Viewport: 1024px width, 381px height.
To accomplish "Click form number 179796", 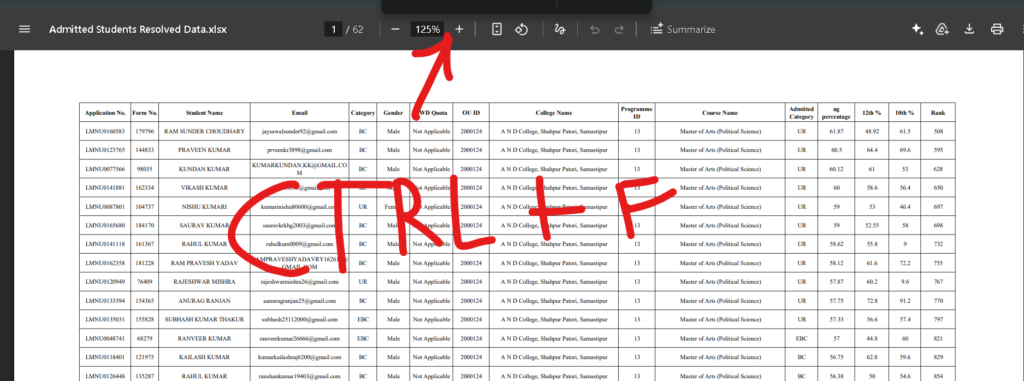I will pos(144,131).
